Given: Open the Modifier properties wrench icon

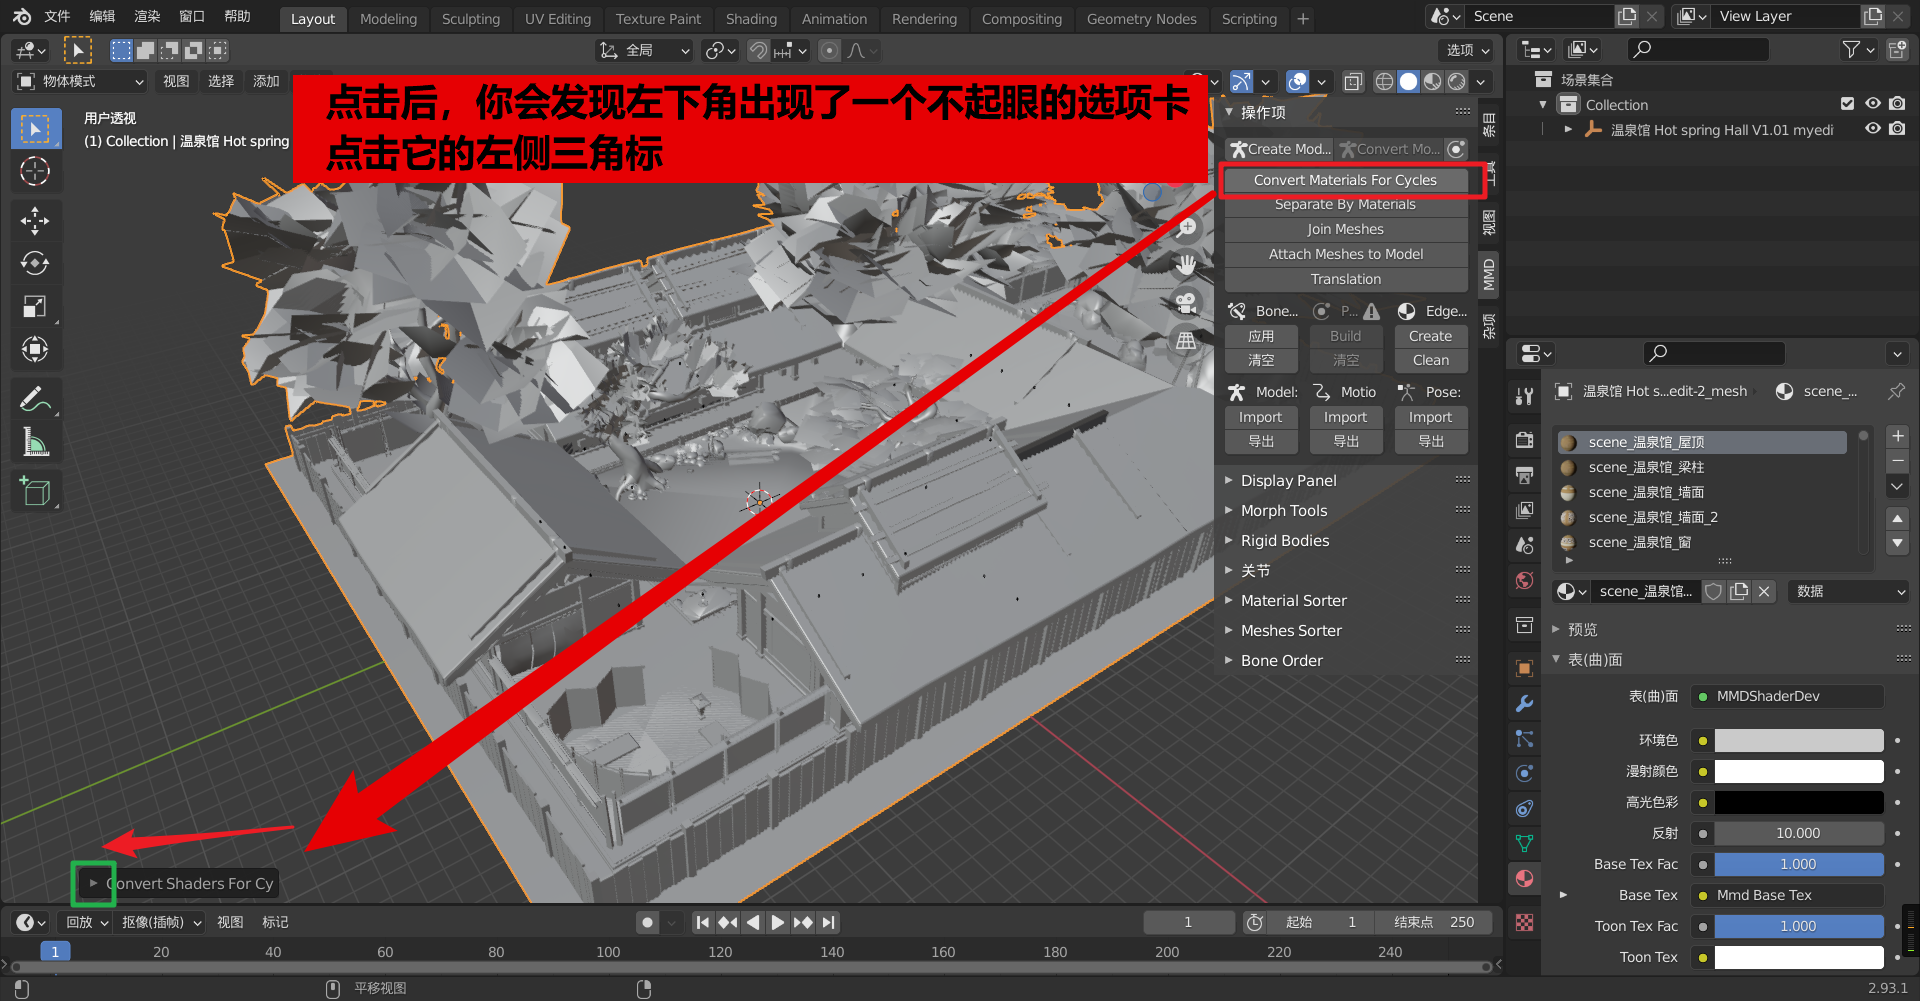Looking at the screenshot, I should click(1524, 703).
